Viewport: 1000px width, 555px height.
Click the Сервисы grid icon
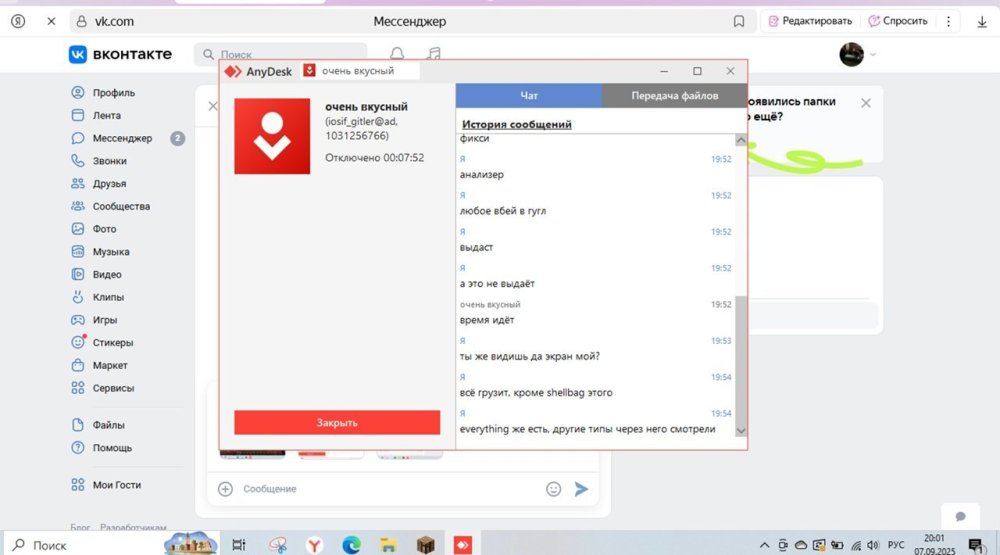point(78,388)
